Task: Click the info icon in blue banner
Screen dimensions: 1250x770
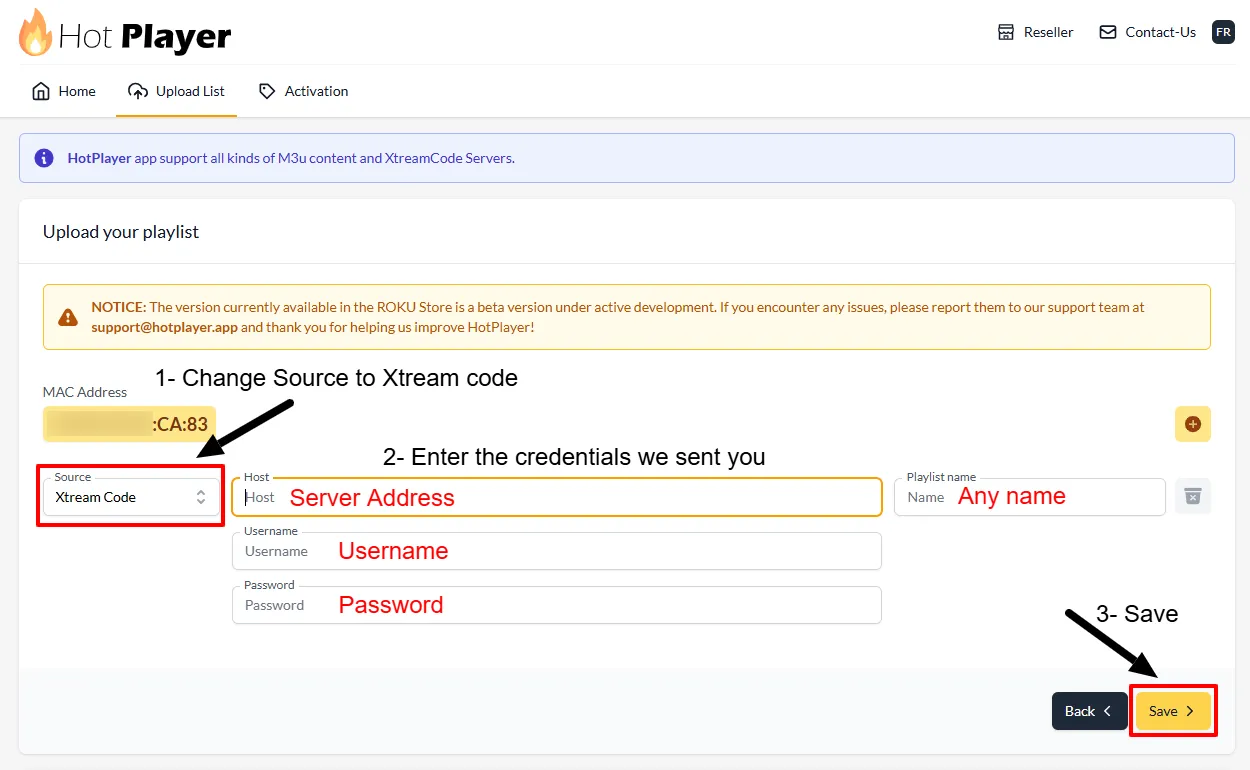Action: coord(44,158)
